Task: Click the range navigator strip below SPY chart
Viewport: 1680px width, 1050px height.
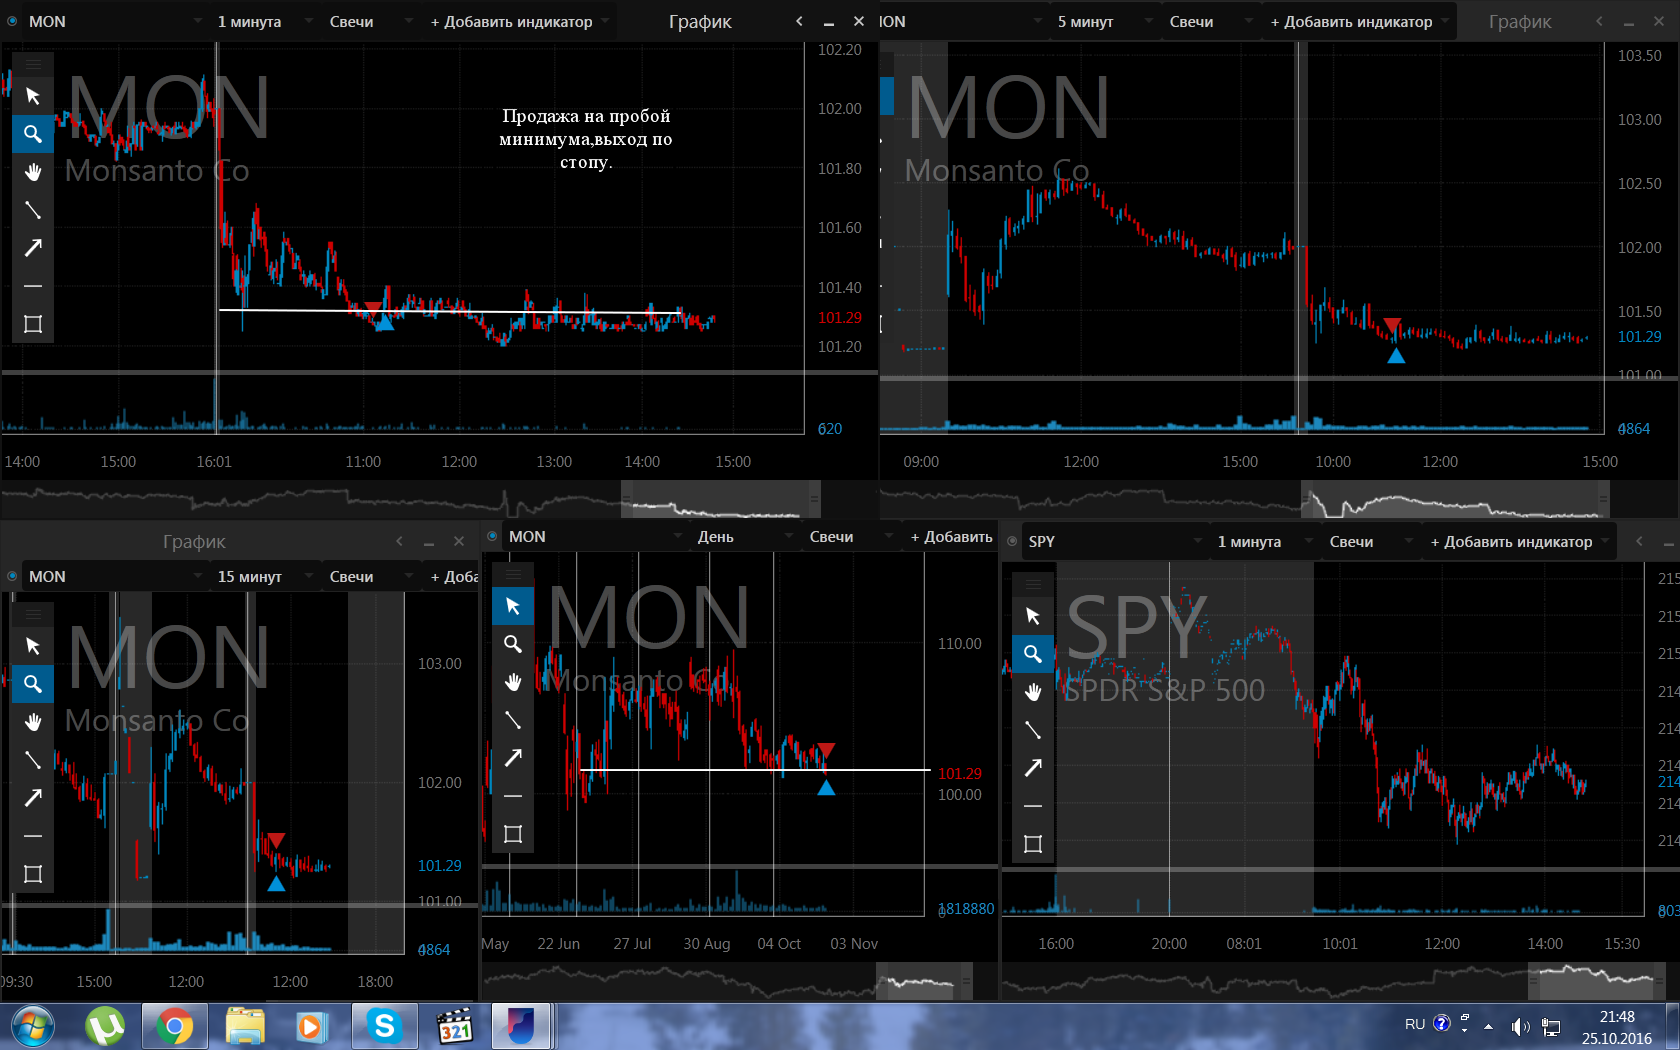Action: [1340, 980]
